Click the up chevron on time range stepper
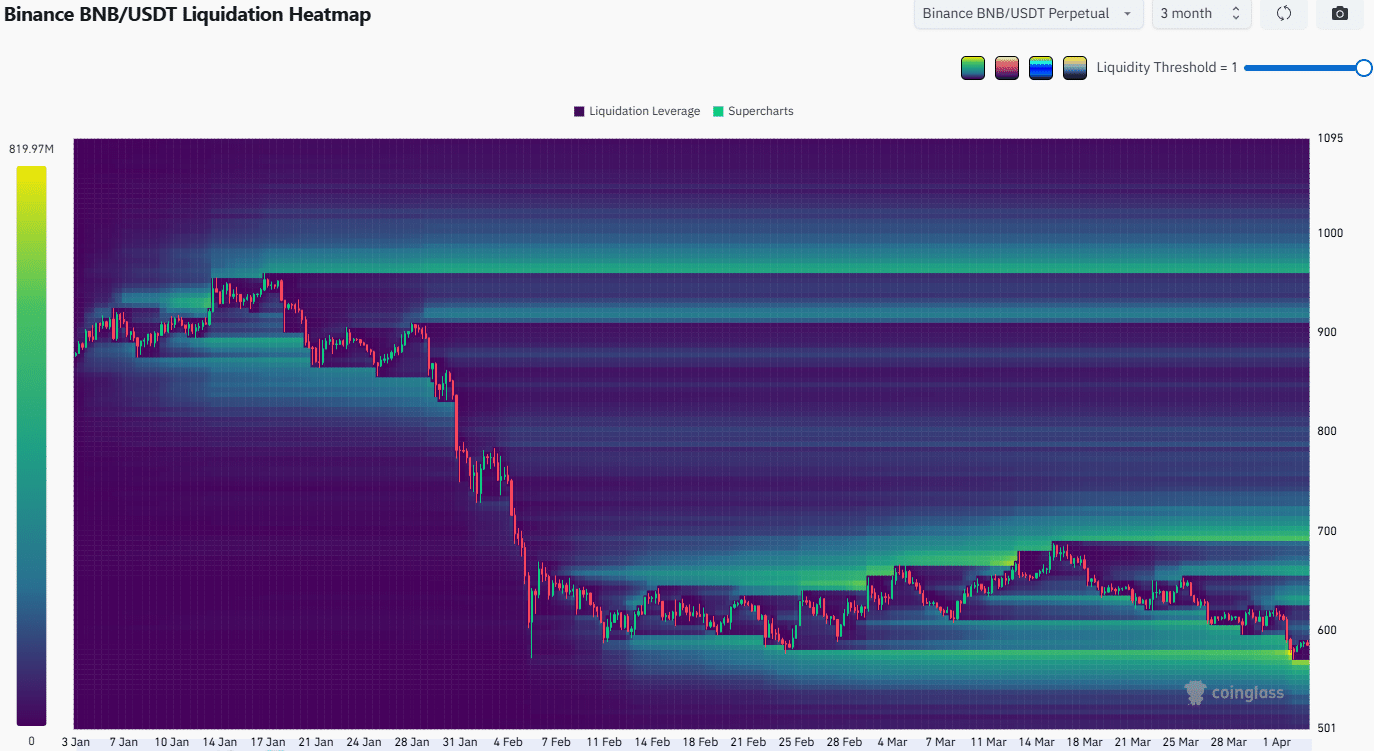Image resolution: width=1374 pixels, height=751 pixels. [1236, 9]
